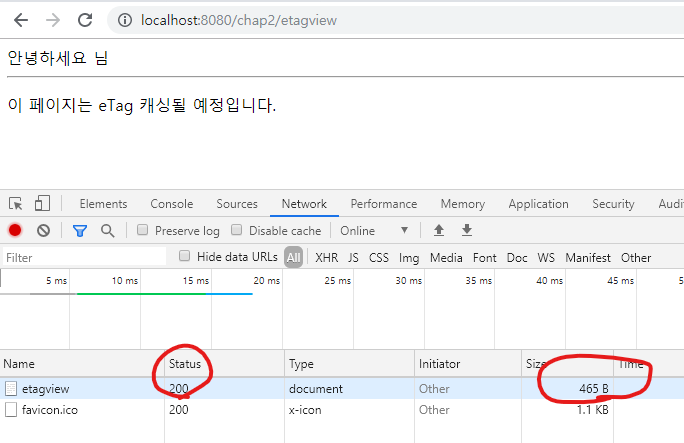Reload the page with the refresh icon
The height and width of the screenshot is (443, 684).
coord(85,20)
